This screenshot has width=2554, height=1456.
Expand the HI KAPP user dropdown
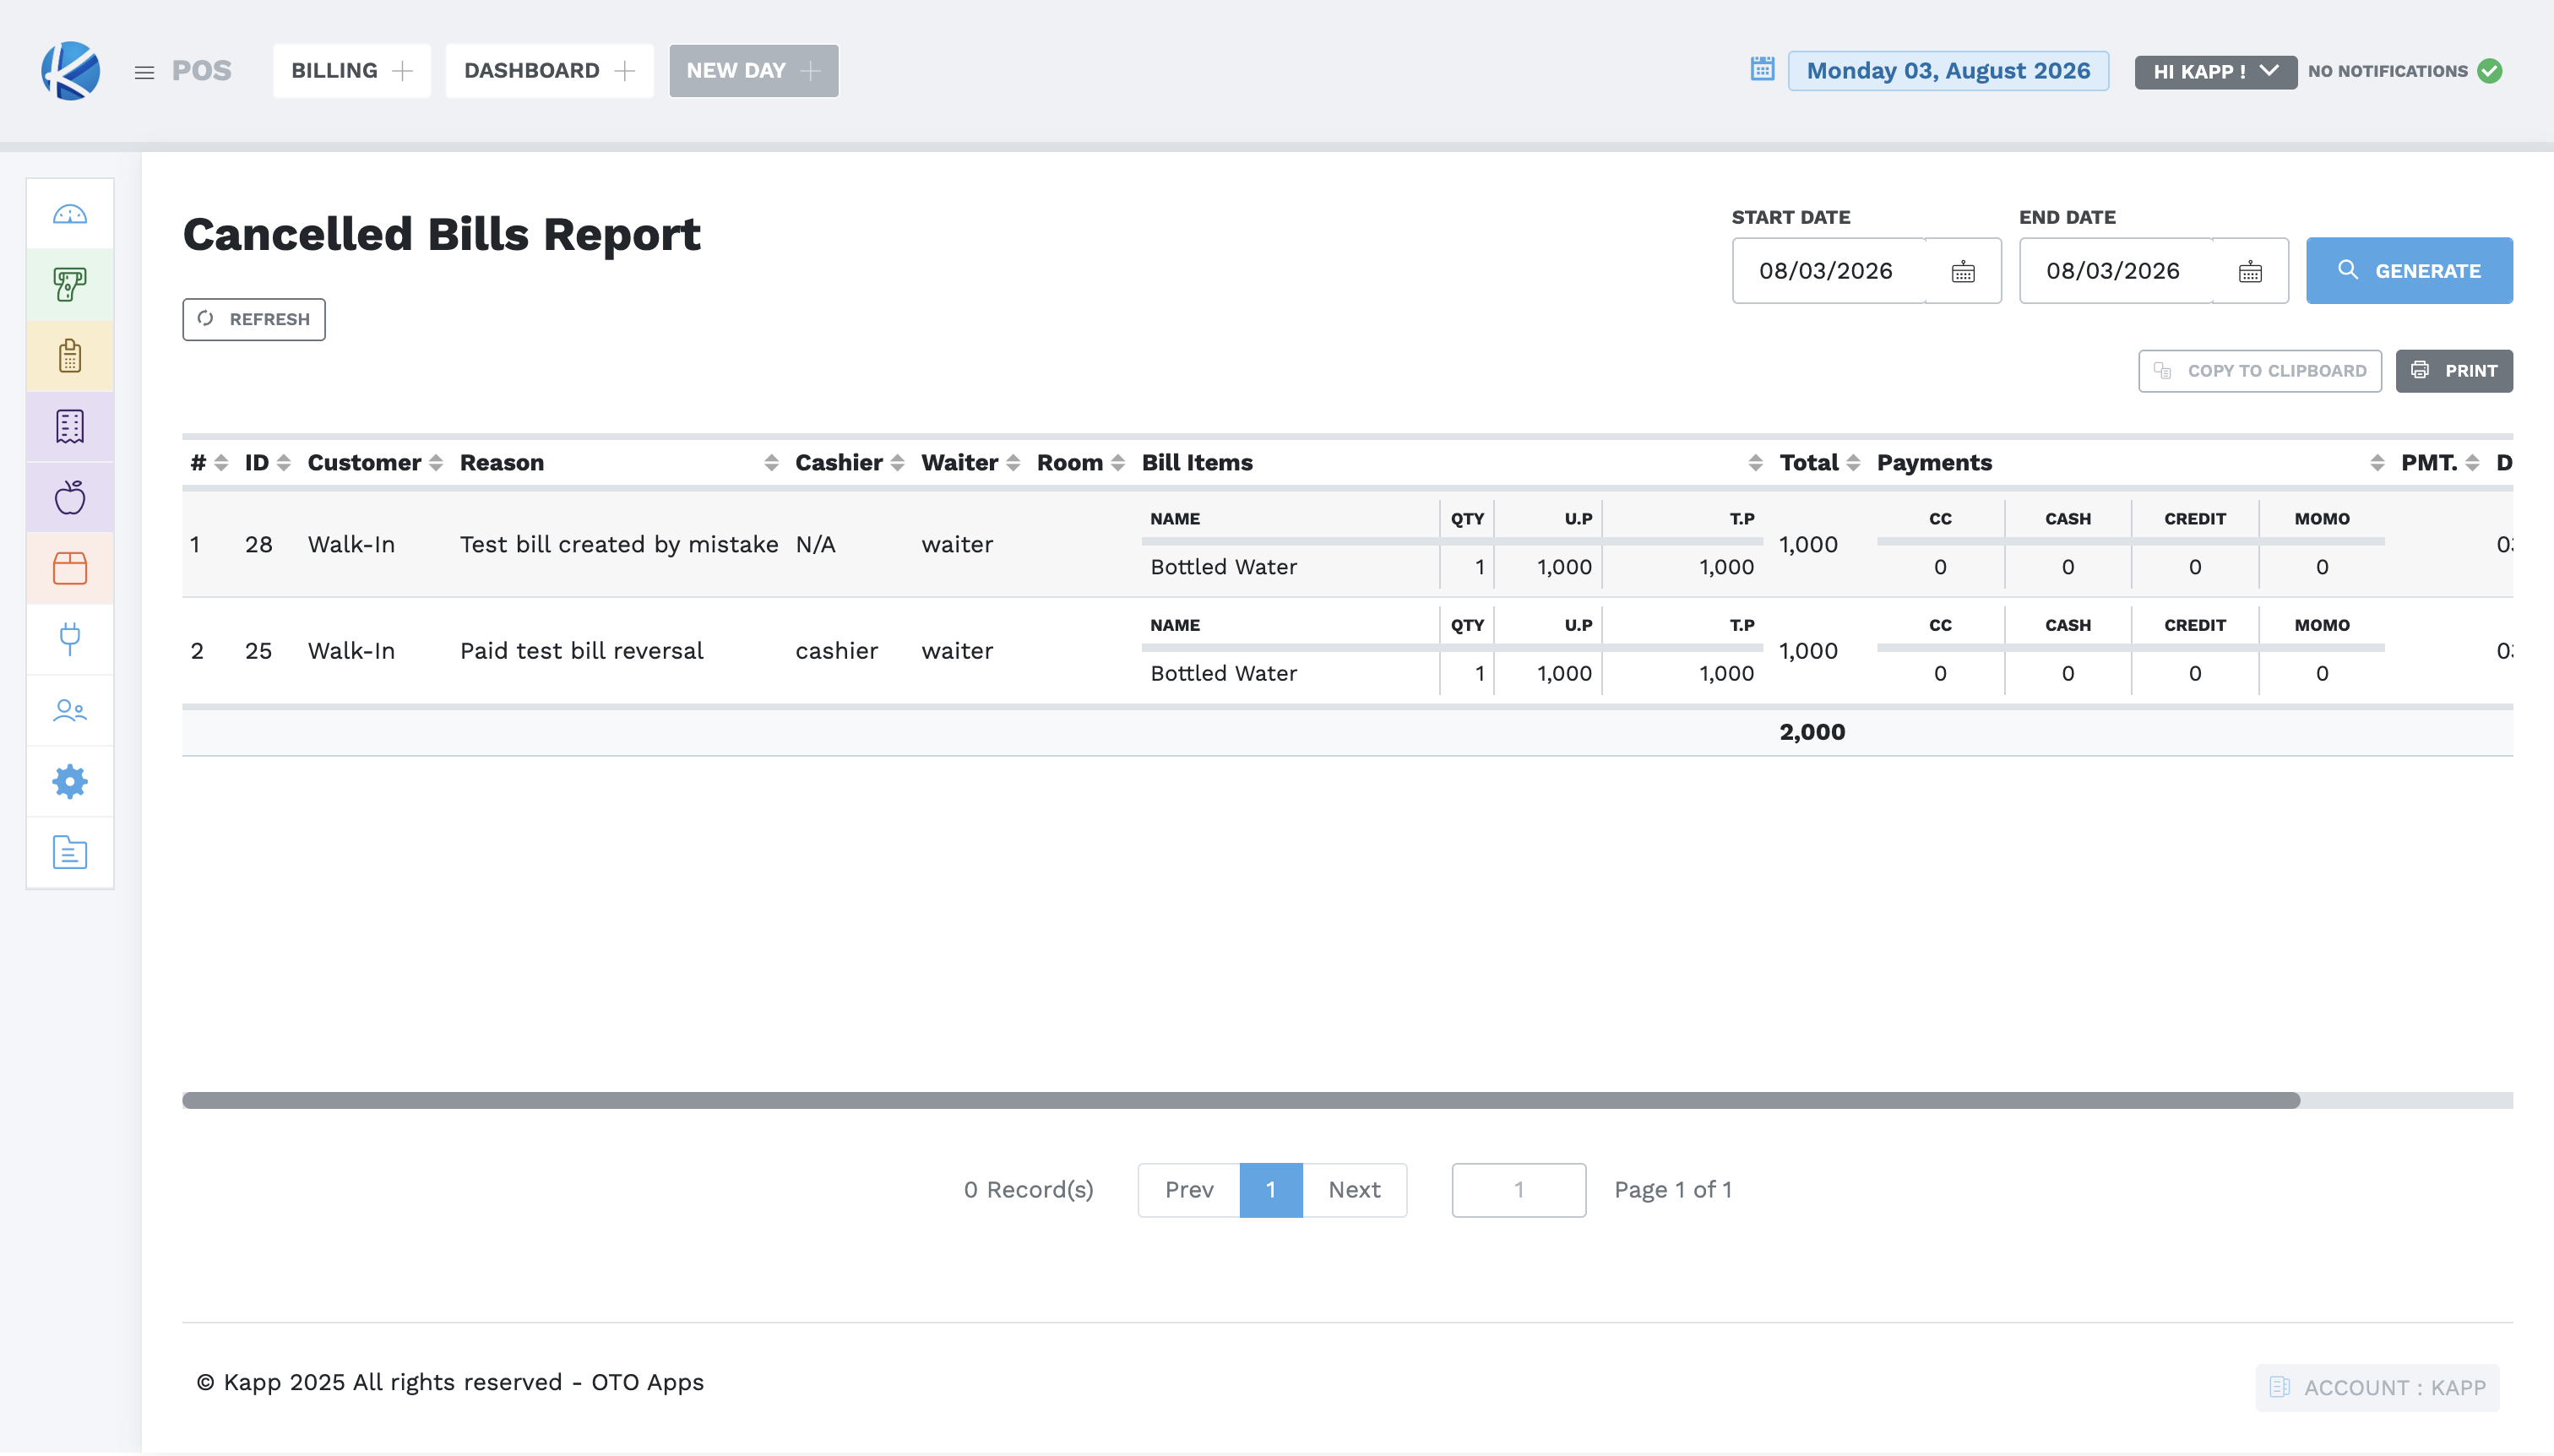point(2215,71)
